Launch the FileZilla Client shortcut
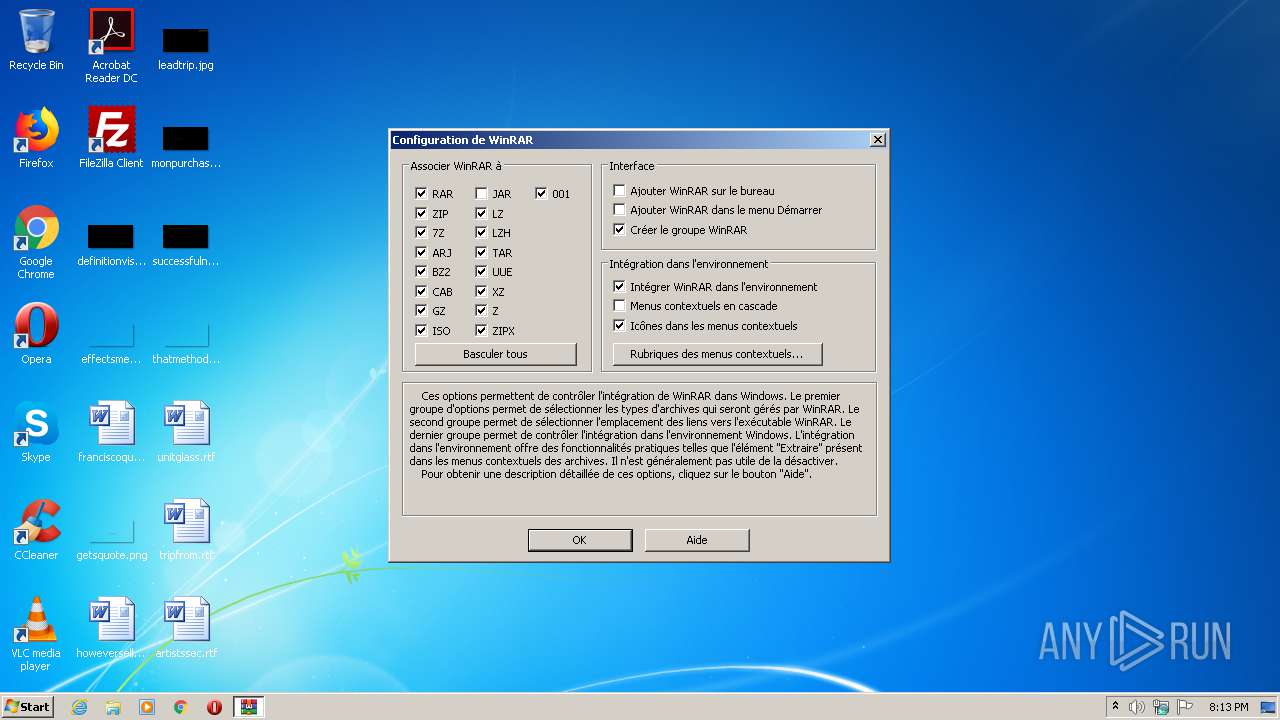Image resolution: width=1280 pixels, height=720 pixels. point(111,138)
